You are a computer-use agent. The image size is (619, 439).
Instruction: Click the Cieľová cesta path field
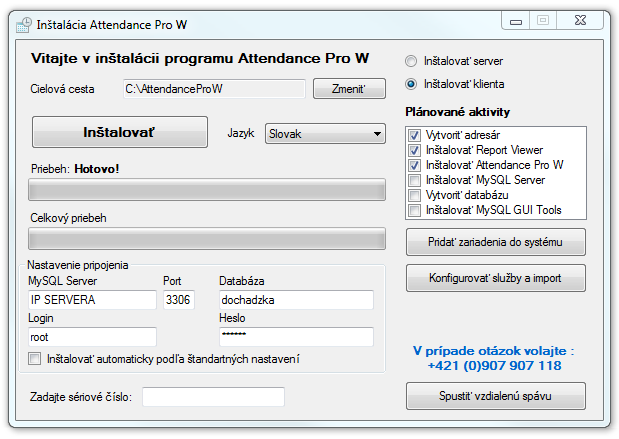point(214,89)
